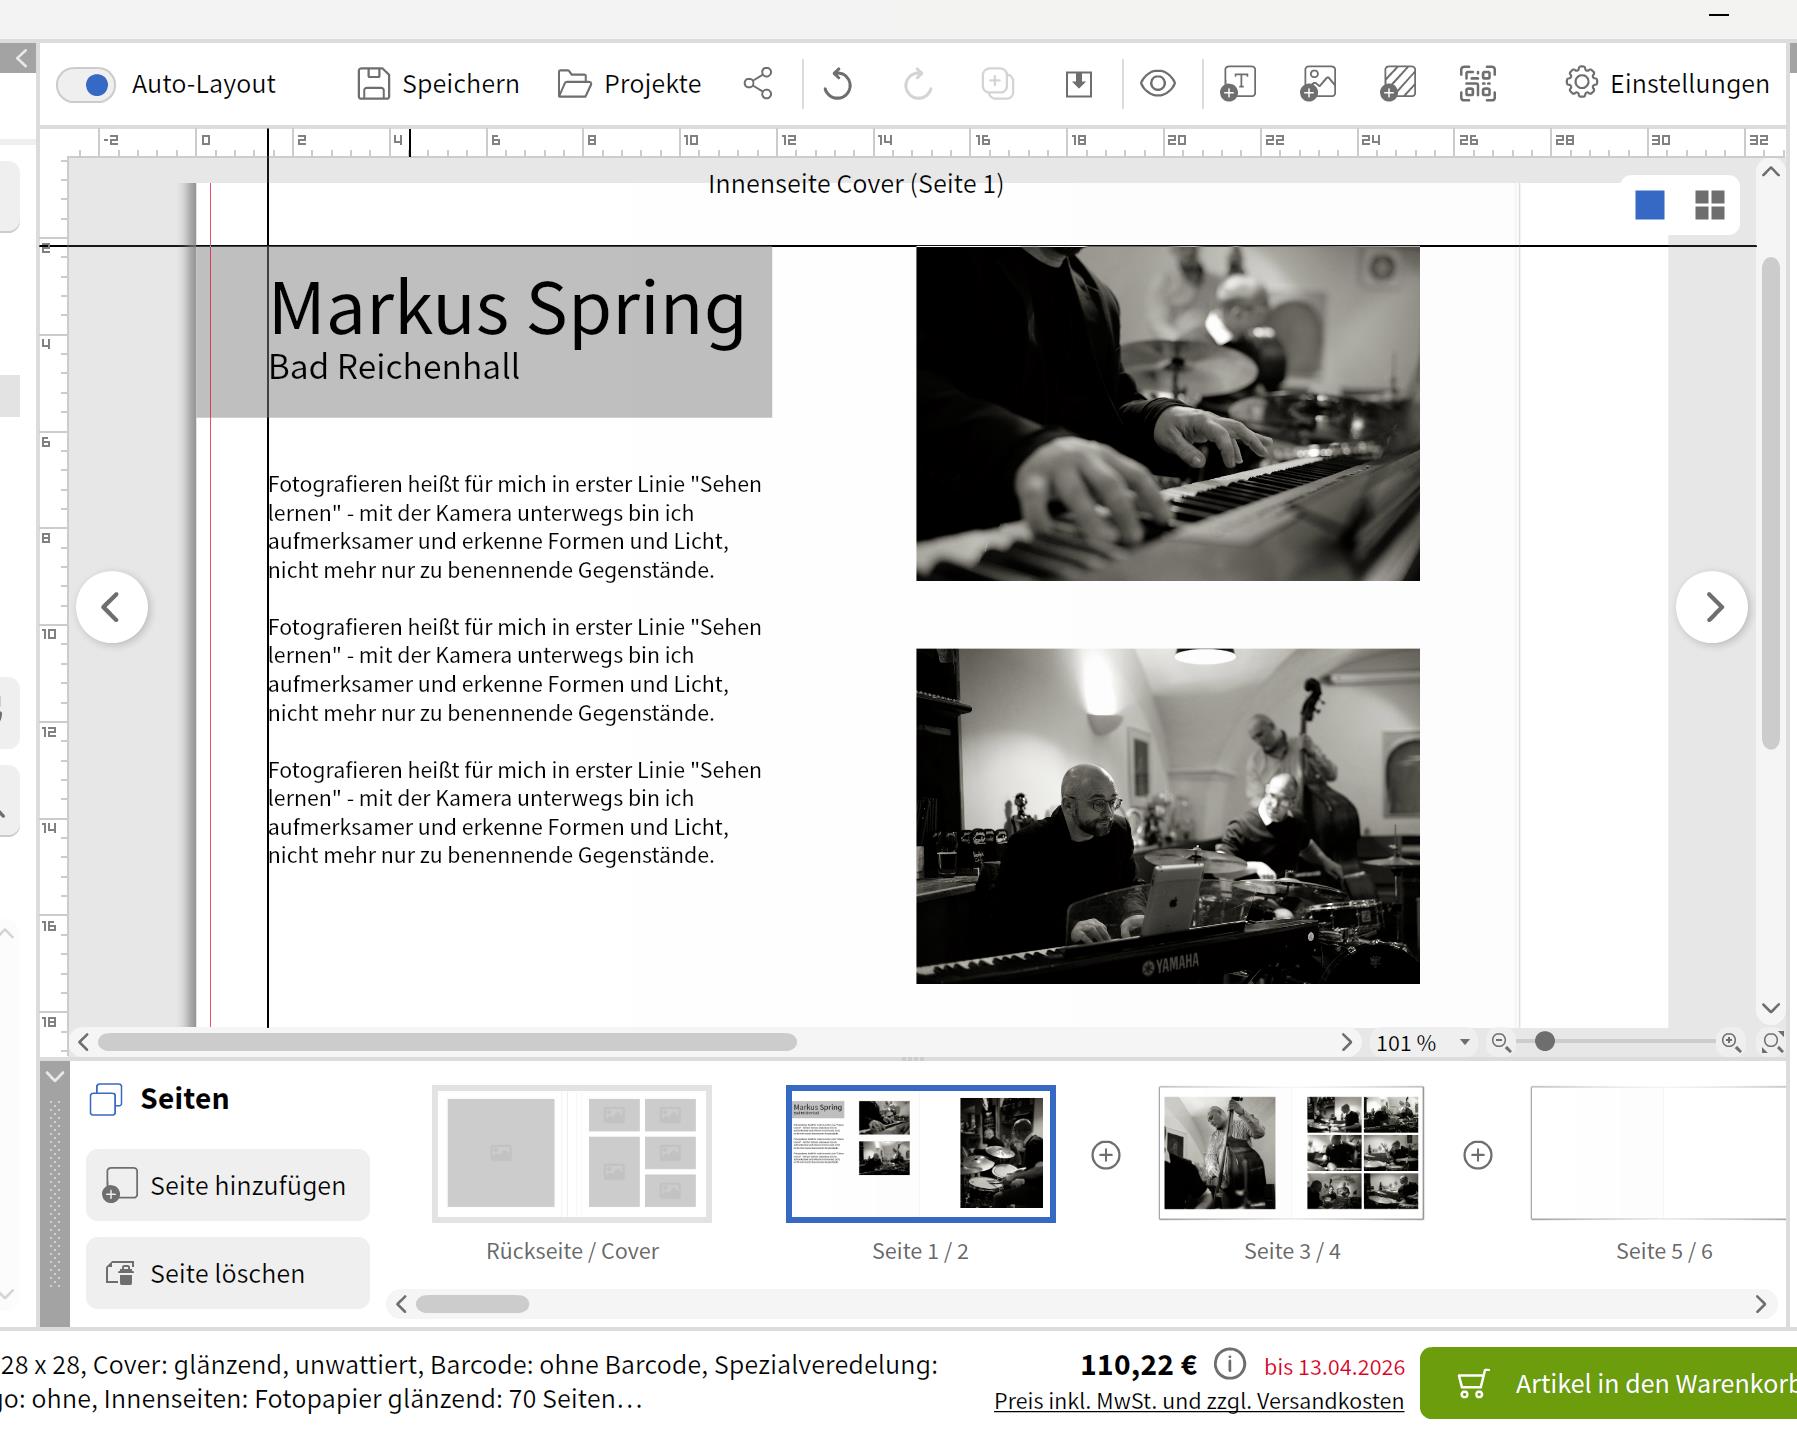1797x1432 pixels.
Task: Open the 101 % zoom dropdown
Action: [x=1464, y=1042]
